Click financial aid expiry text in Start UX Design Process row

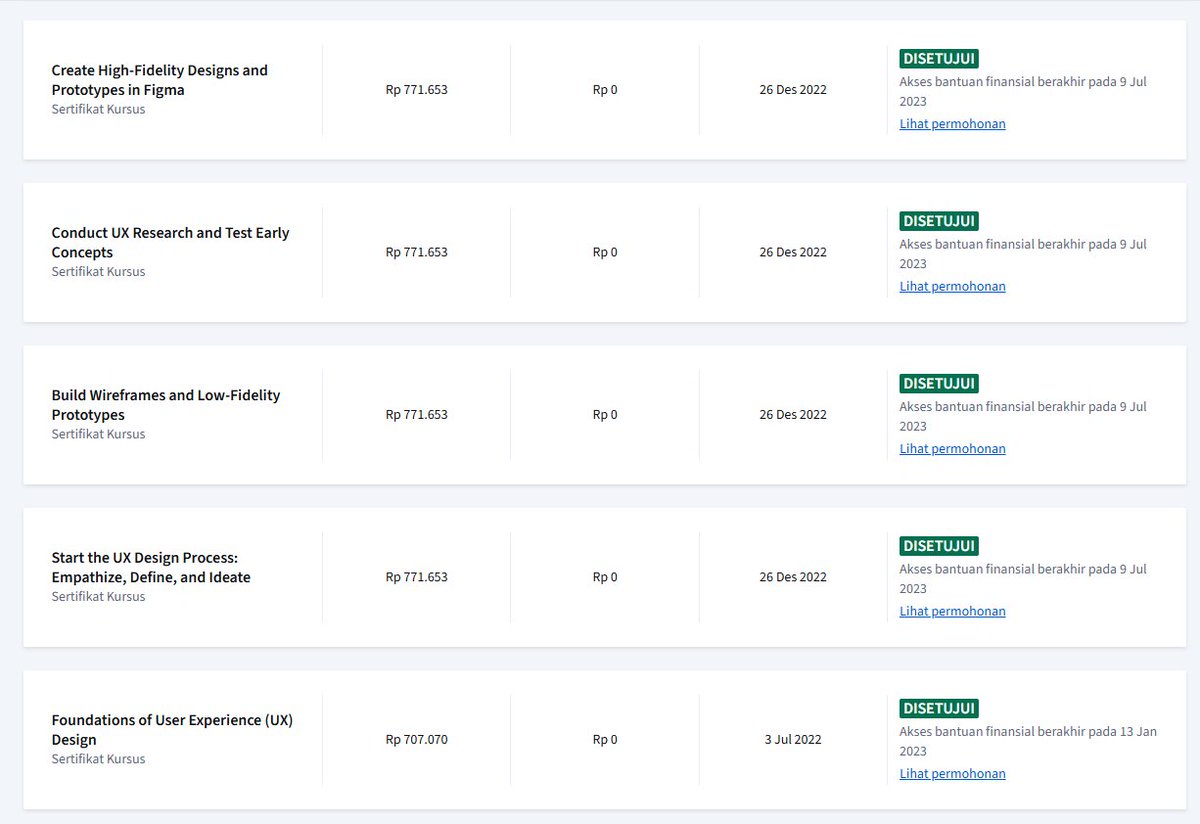click(1023, 579)
